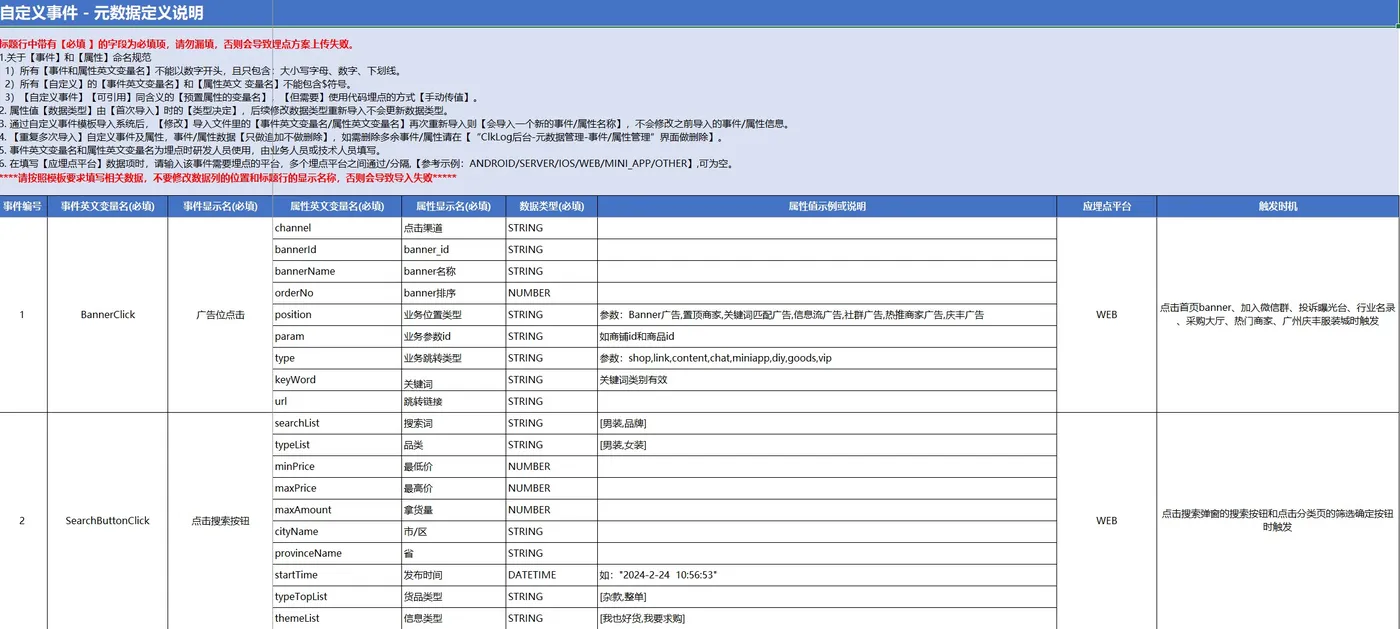Select the 业务参数id cell
1400x629 pixels.
click(x=453, y=336)
